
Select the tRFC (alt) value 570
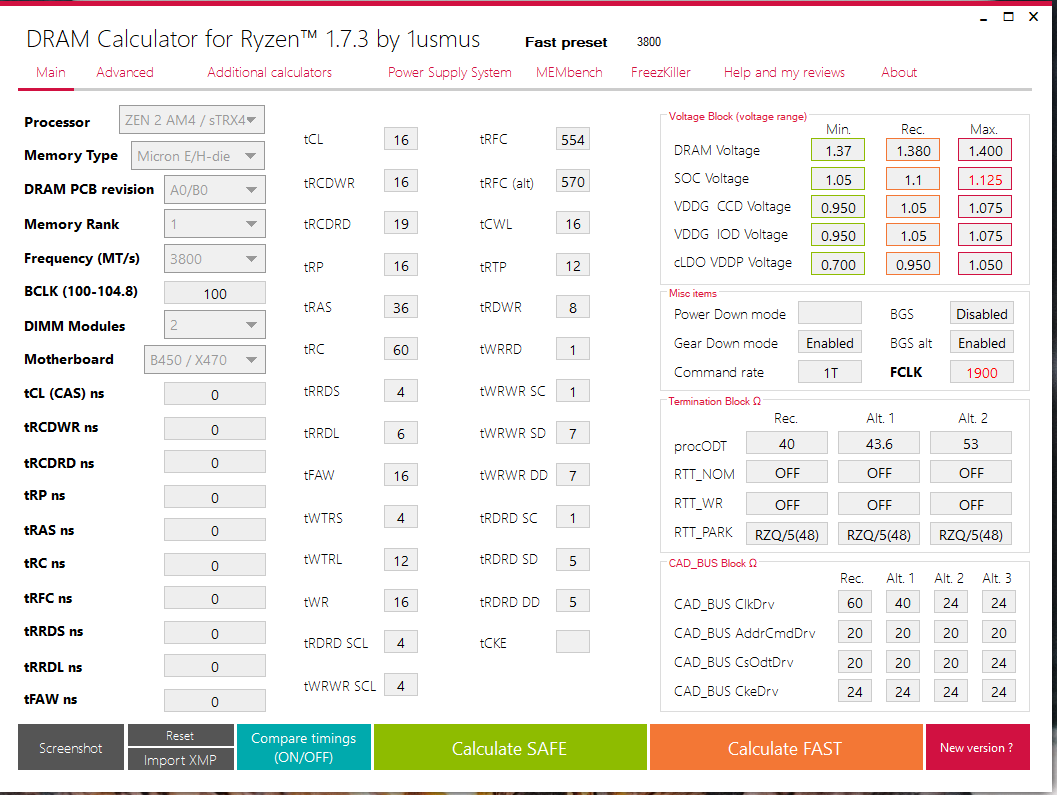click(x=573, y=181)
